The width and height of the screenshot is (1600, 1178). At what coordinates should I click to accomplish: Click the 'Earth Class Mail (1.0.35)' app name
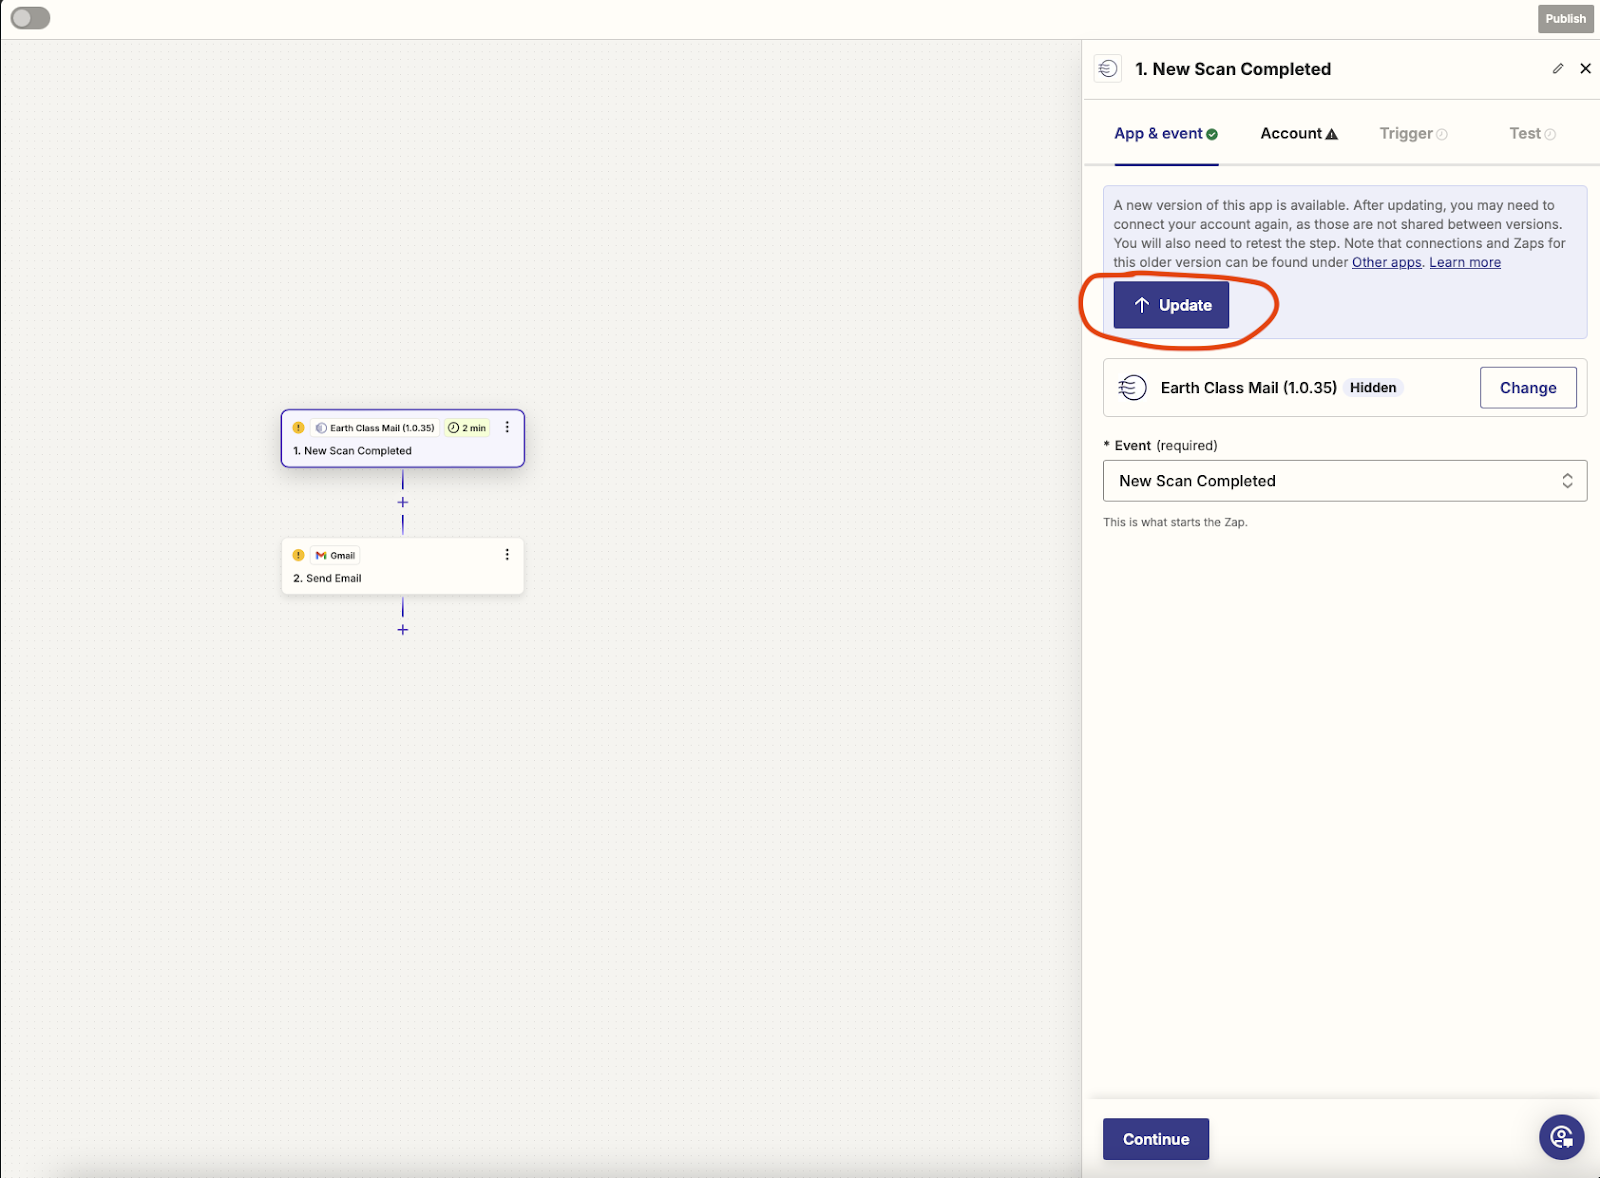(x=1249, y=388)
